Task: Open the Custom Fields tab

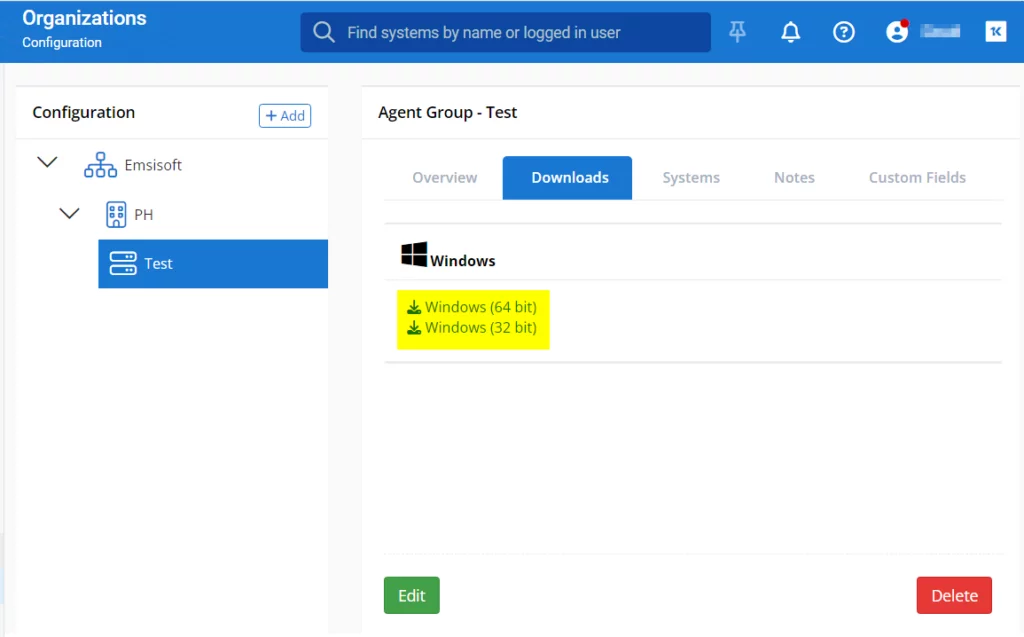Action: (917, 178)
